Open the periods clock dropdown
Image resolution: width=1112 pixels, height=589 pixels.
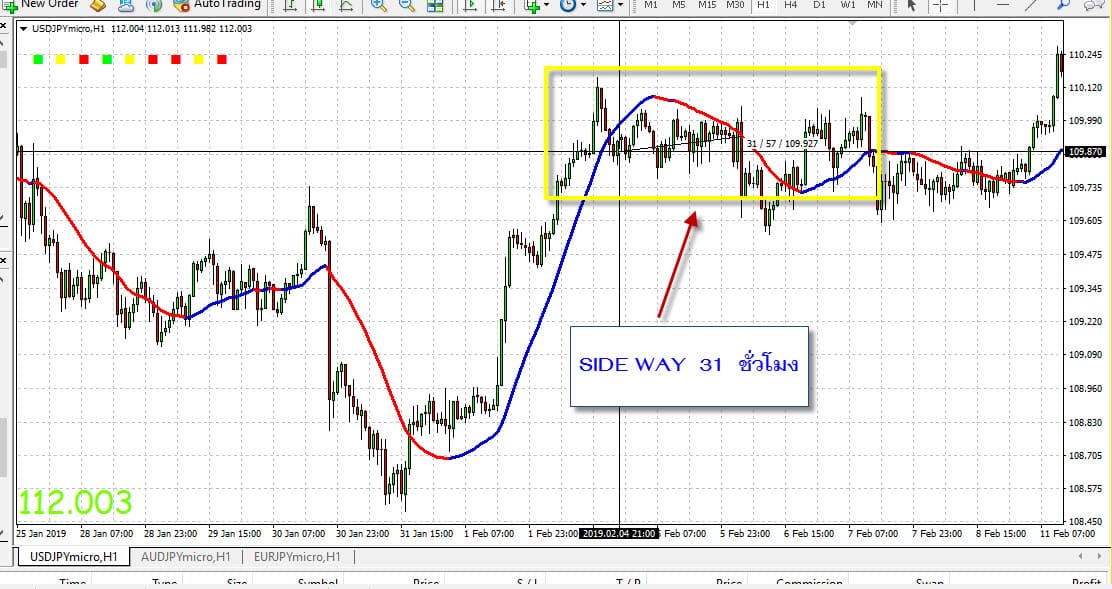583,6
